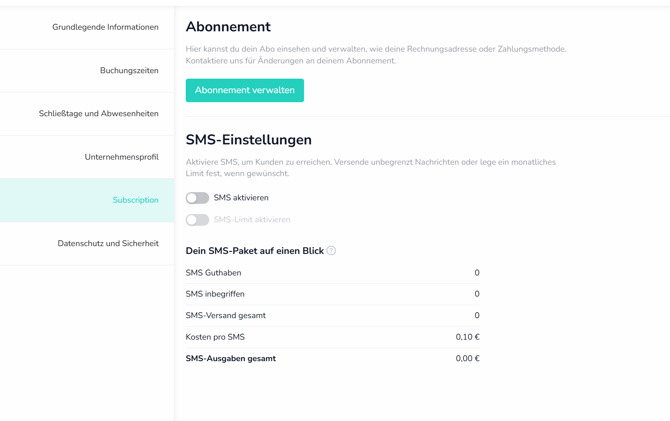Click the Abonnement section heading
Viewport: 670px width, 421px height.
click(228, 27)
